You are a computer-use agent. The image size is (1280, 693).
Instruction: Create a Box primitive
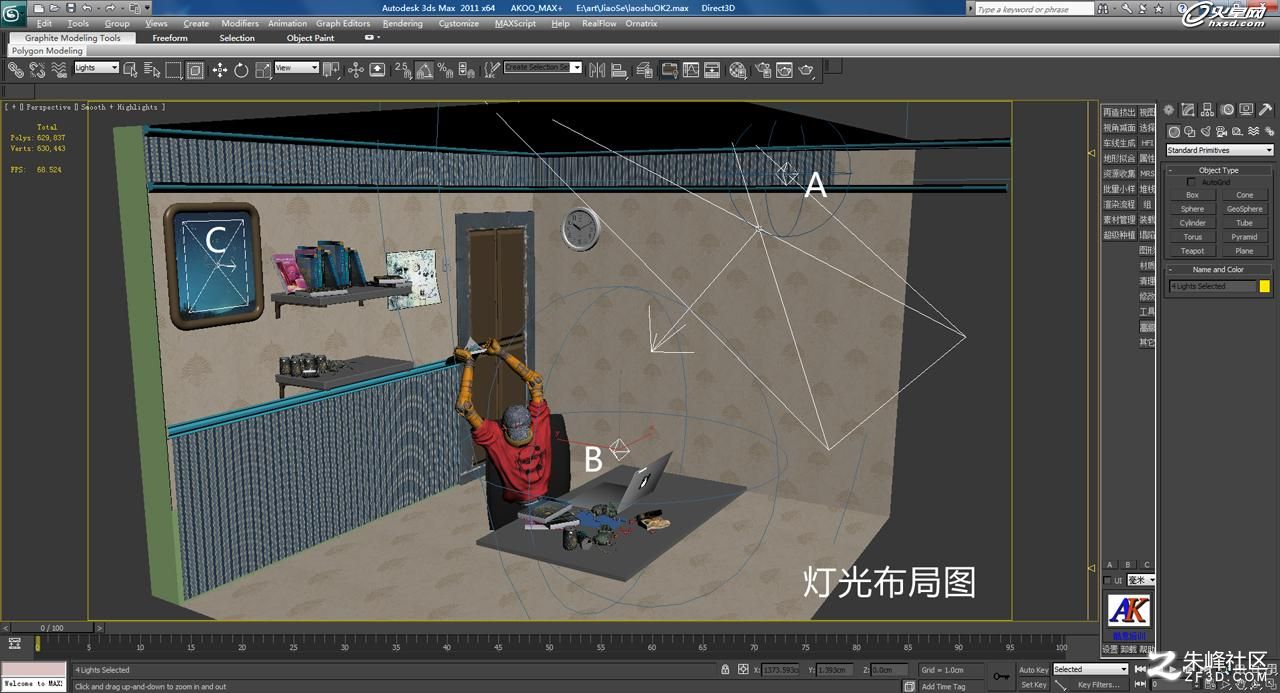[1192, 195]
